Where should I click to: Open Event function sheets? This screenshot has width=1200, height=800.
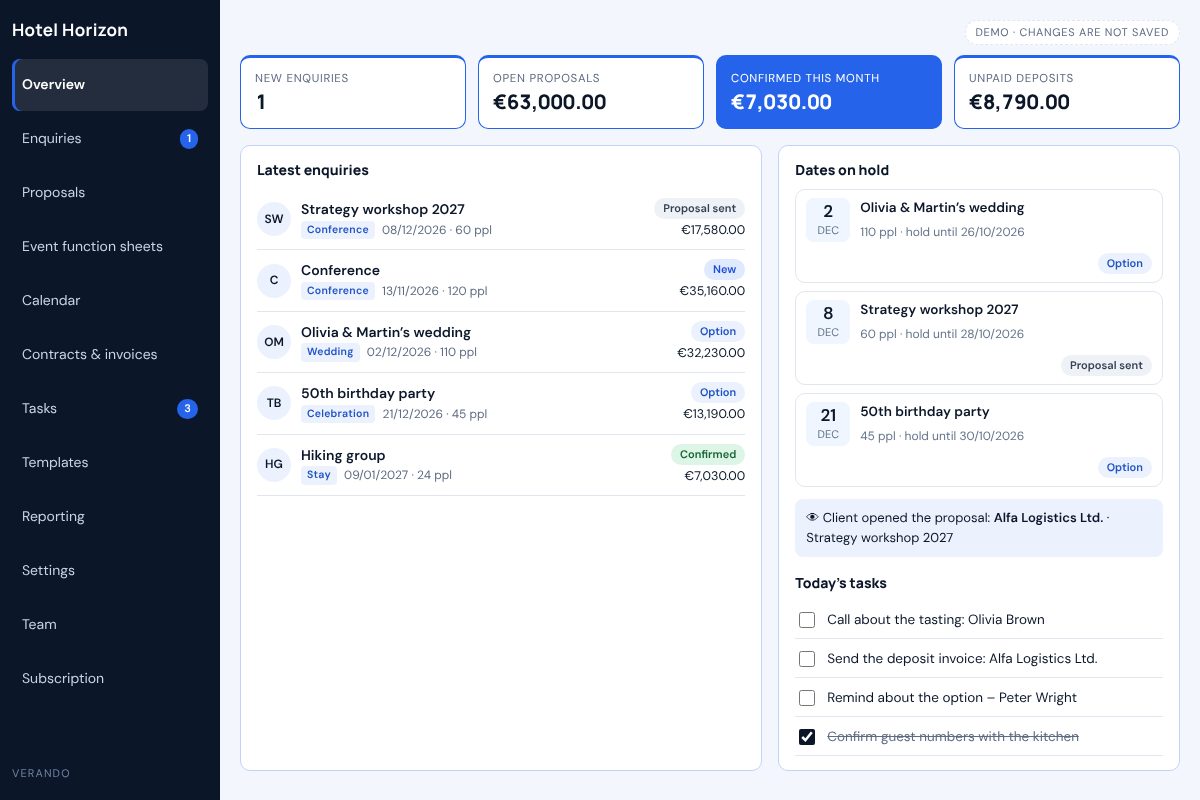tap(110, 247)
